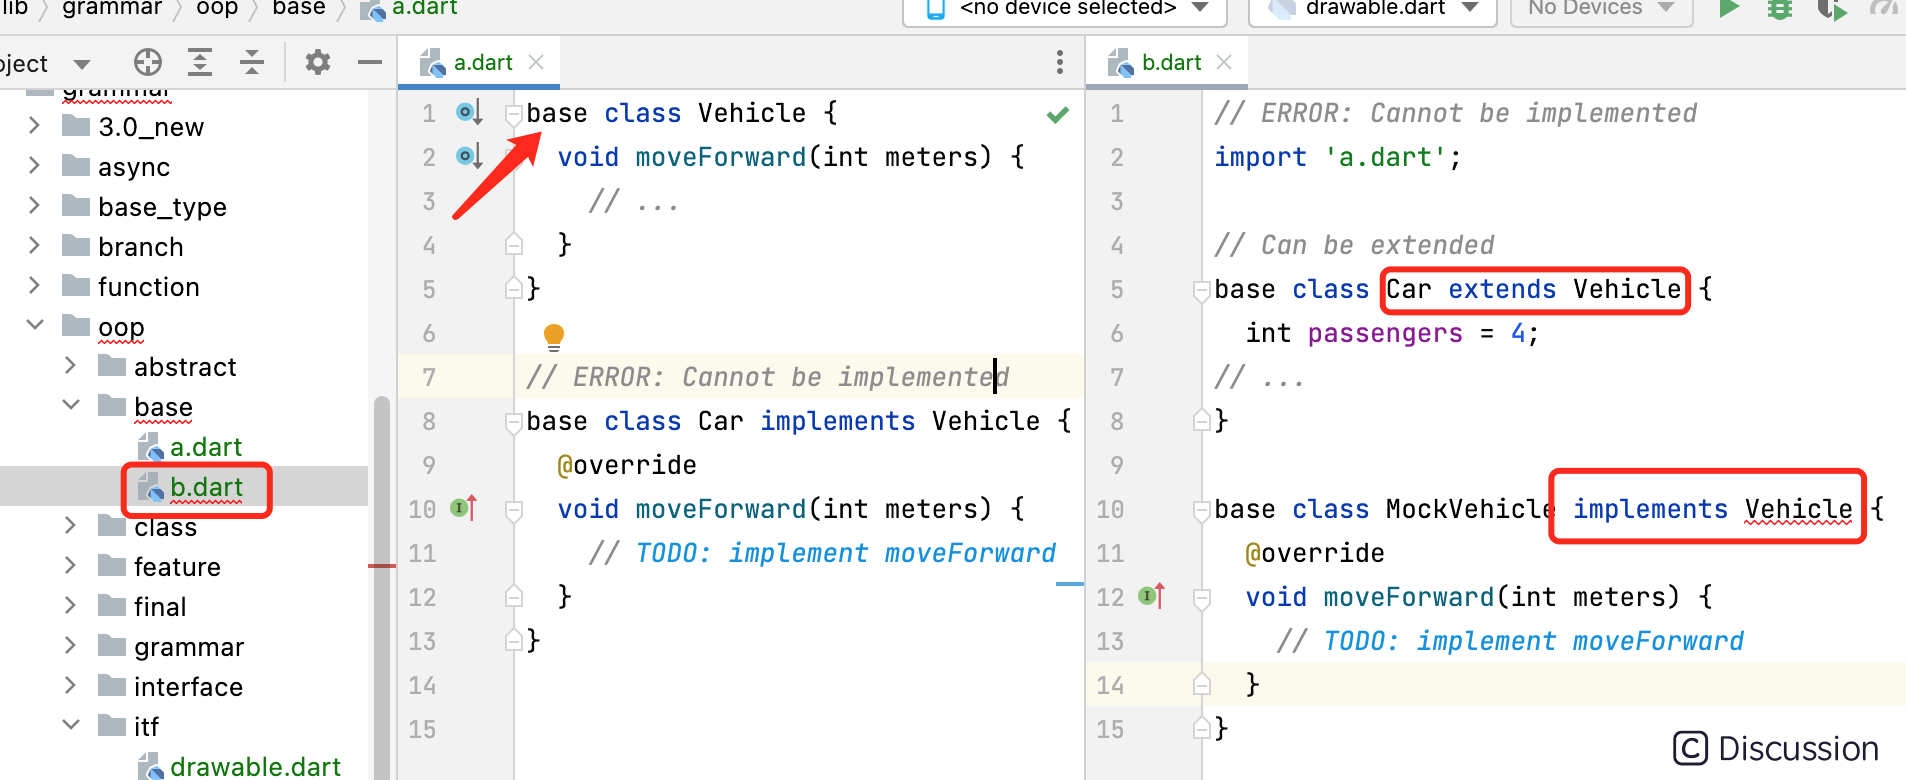Close the a.dart tab
This screenshot has height=780, width=1906.
click(536, 62)
